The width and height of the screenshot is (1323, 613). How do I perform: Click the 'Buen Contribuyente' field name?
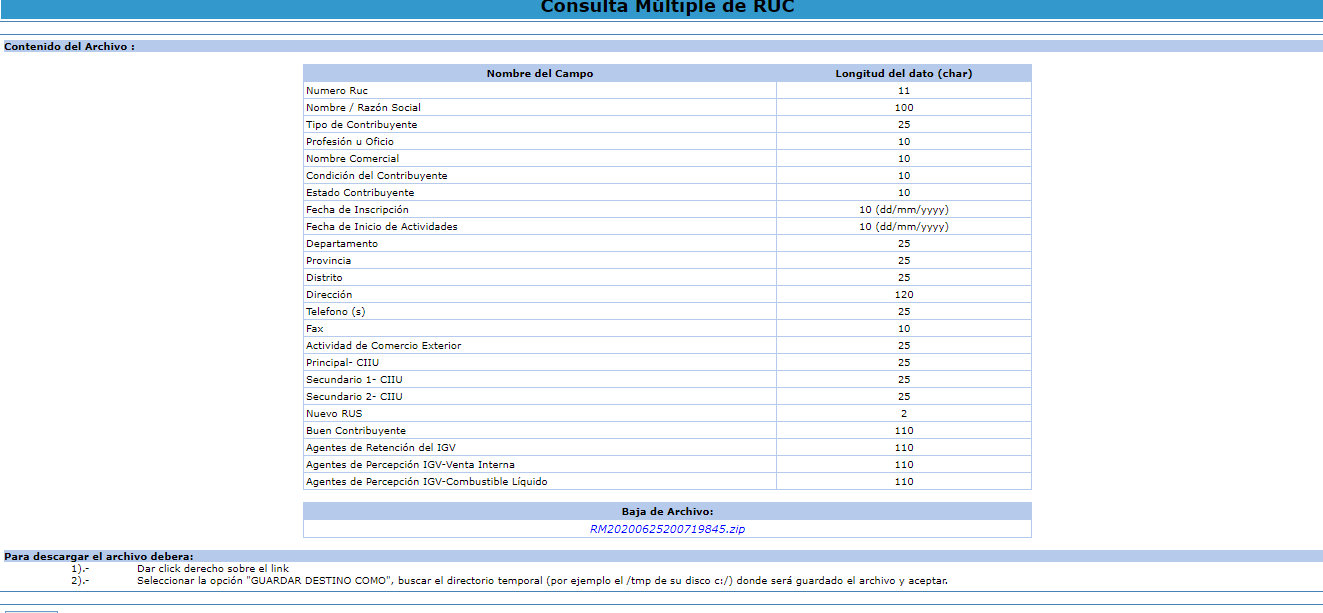(356, 431)
